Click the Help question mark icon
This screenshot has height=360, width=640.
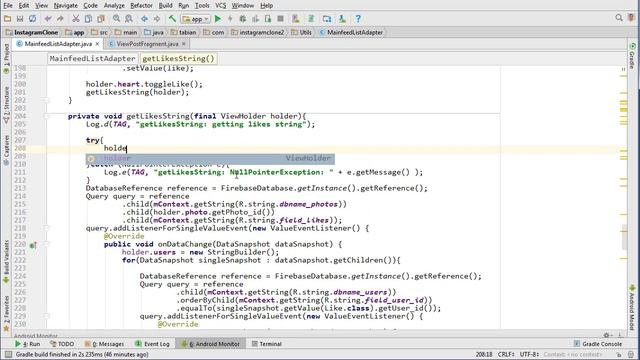[358, 19]
